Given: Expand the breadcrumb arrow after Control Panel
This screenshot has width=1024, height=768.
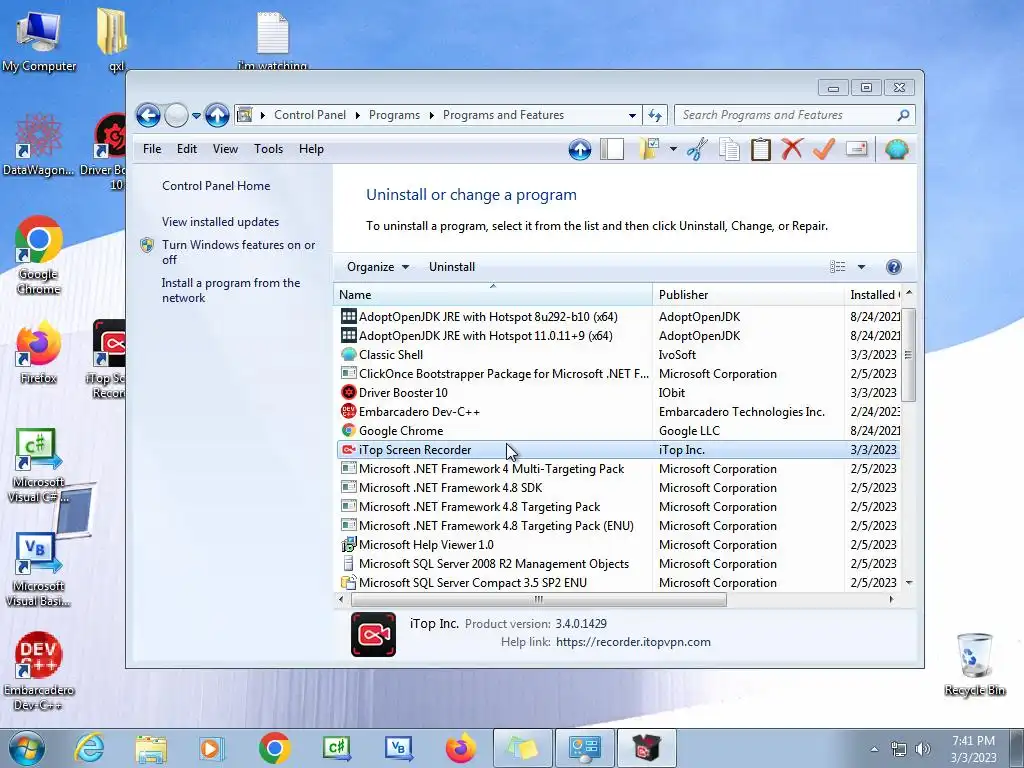Looking at the screenshot, I should coord(357,116).
